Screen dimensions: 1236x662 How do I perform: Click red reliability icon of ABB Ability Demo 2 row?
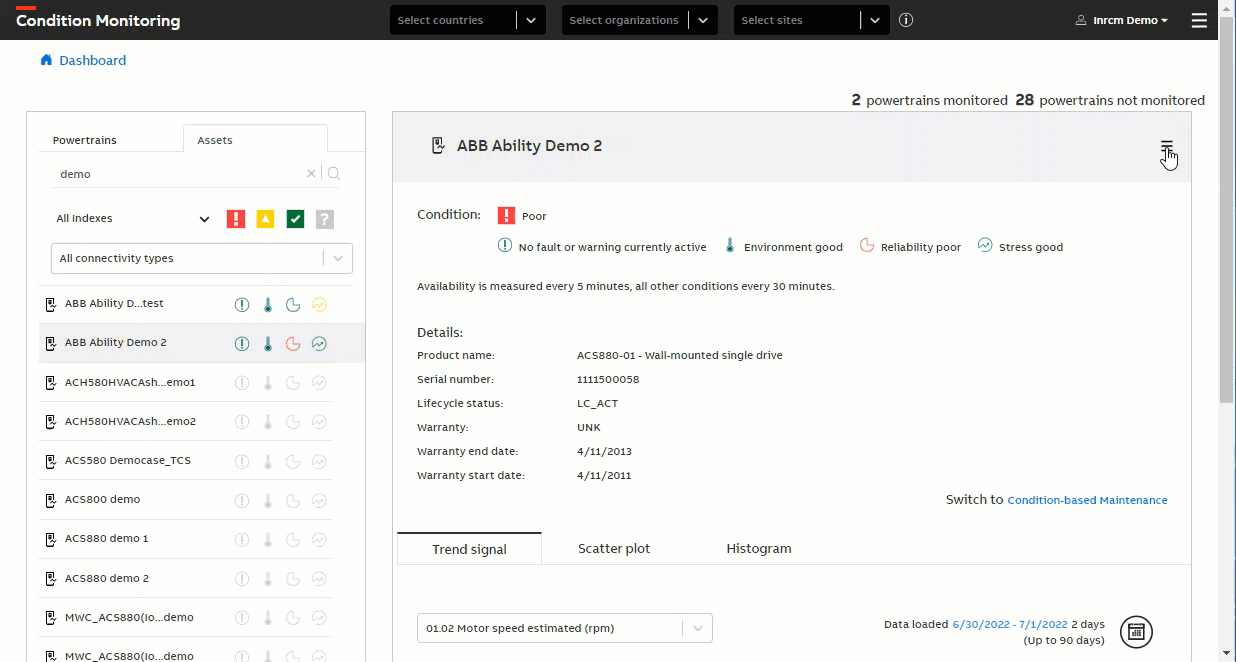(293, 344)
